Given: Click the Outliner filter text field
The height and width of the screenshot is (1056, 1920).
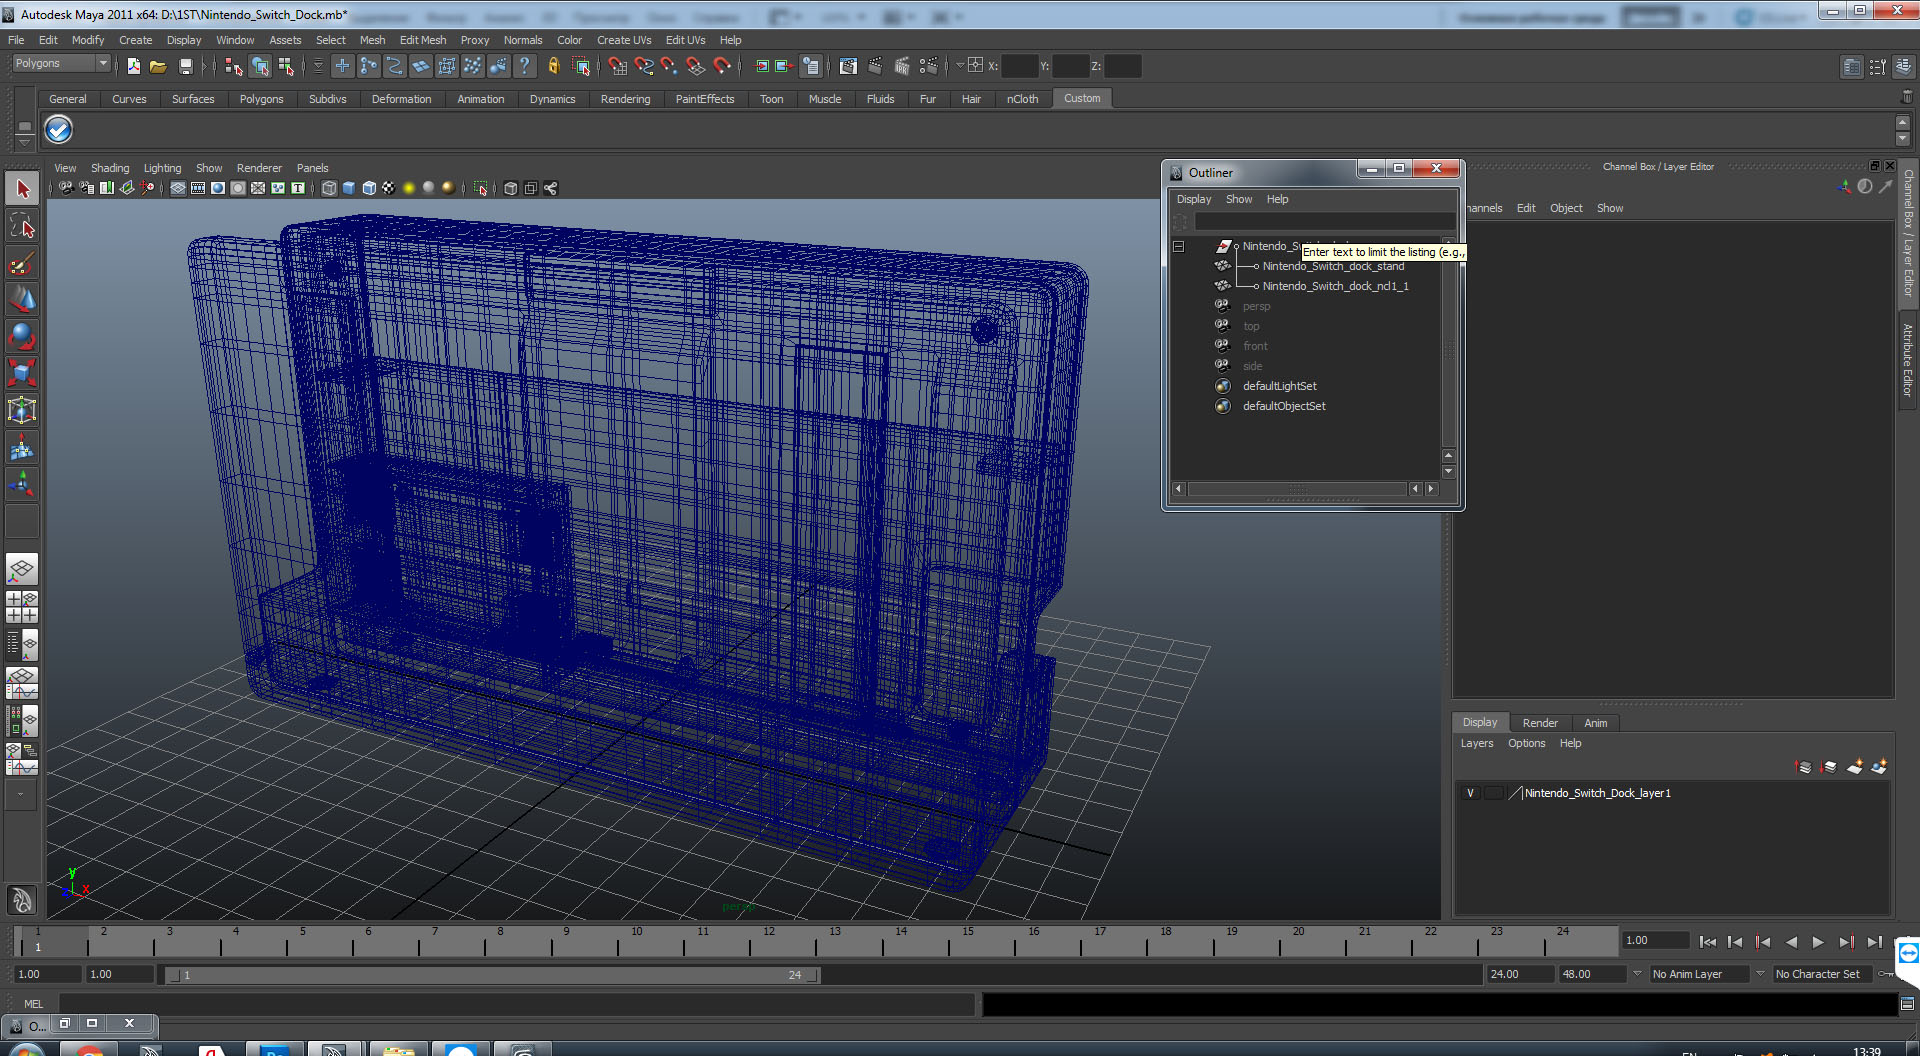Looking at the screenshot, I should (x=1324, y=221).
